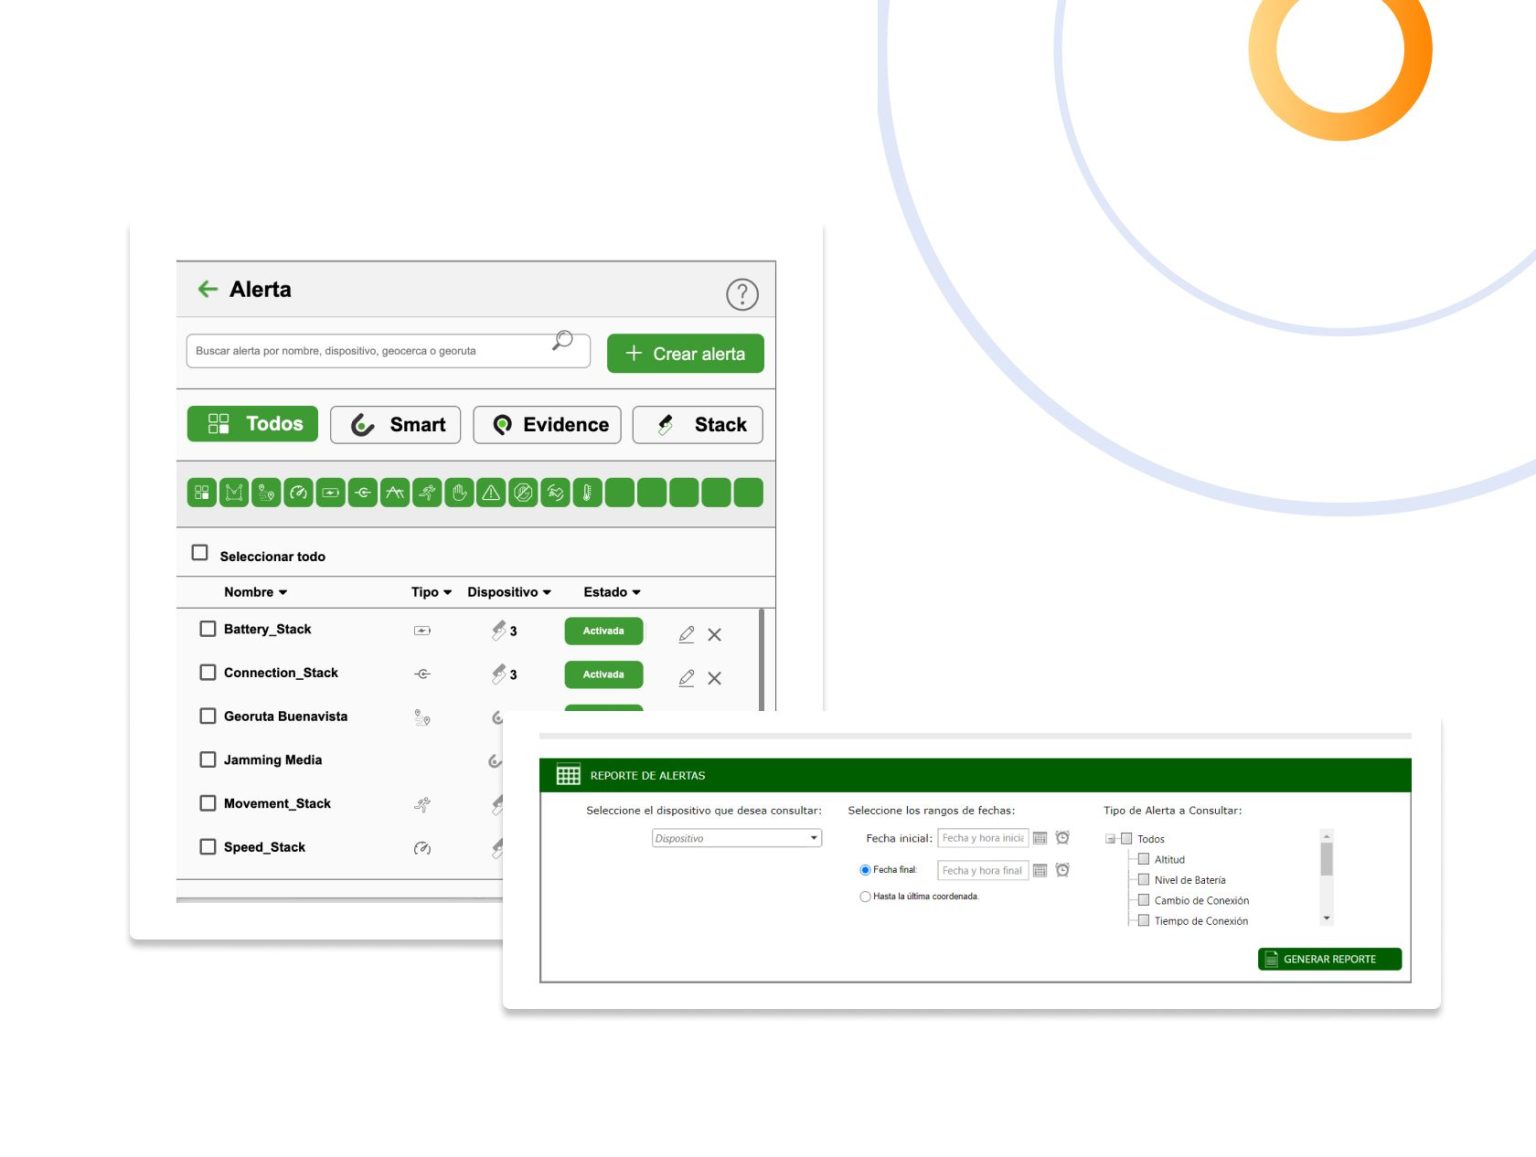Click the alert type list scroll down arrow
This screenshot has height=1157, width=1536.
(x=1327, y=918)
